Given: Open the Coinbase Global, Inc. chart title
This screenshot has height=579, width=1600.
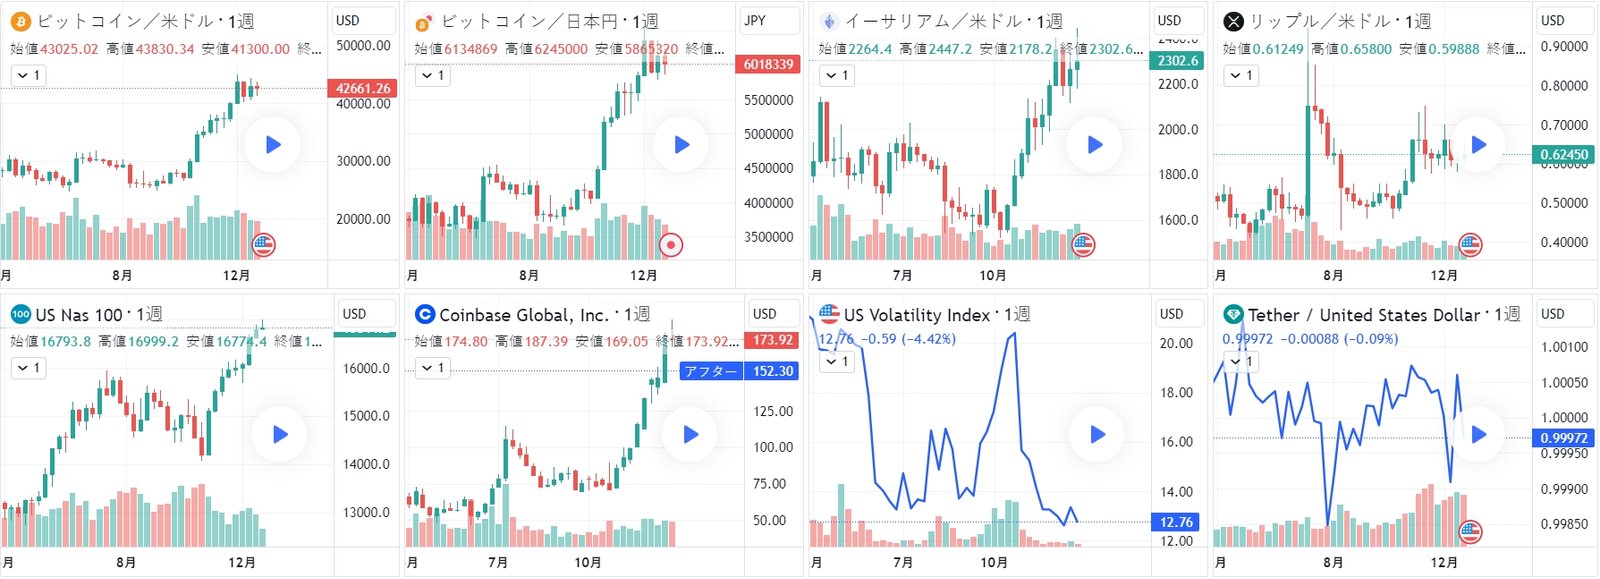Looking at the screenshot, I should tap(524, 315).
